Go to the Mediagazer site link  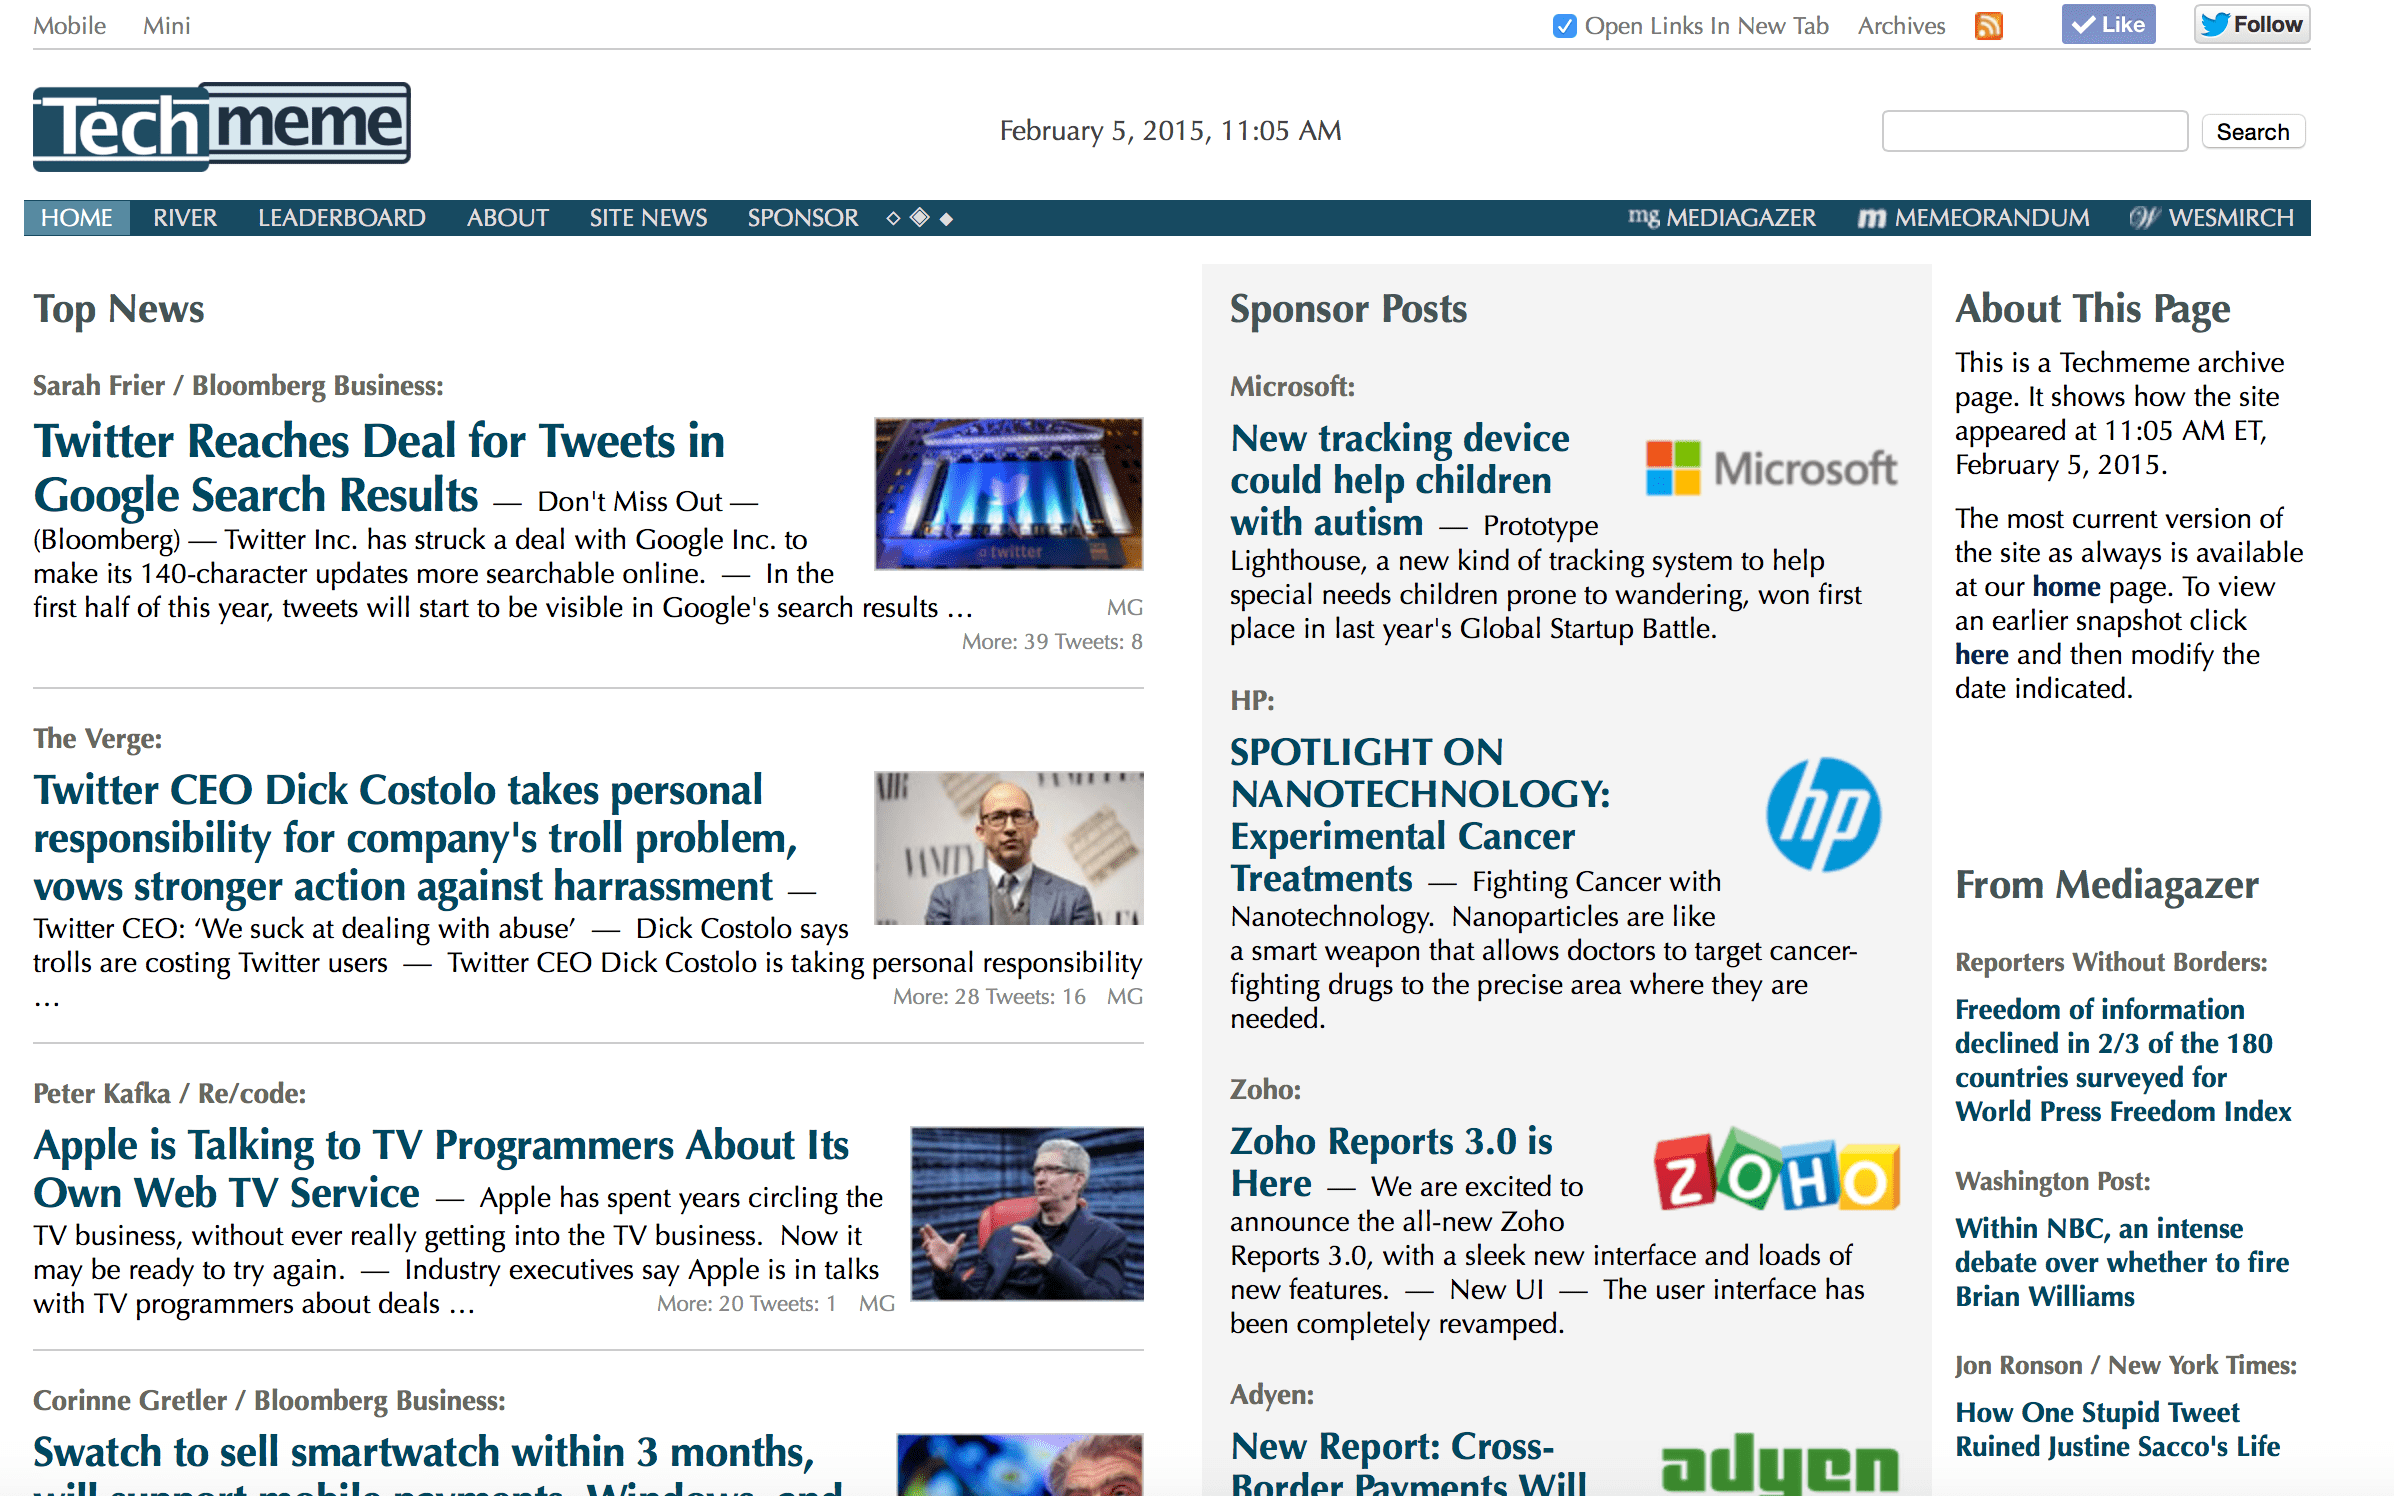tap(1722, 218)
